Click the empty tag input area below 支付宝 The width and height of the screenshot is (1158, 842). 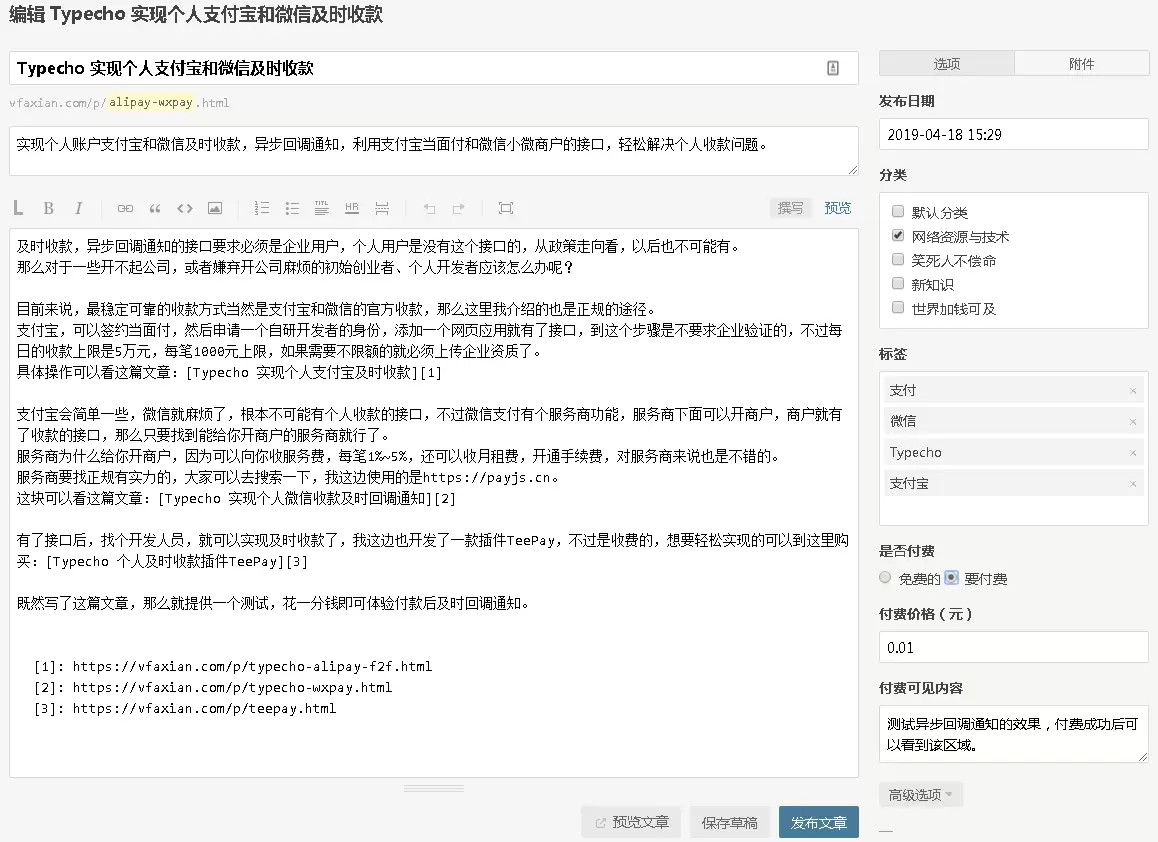click(1014, 510)
